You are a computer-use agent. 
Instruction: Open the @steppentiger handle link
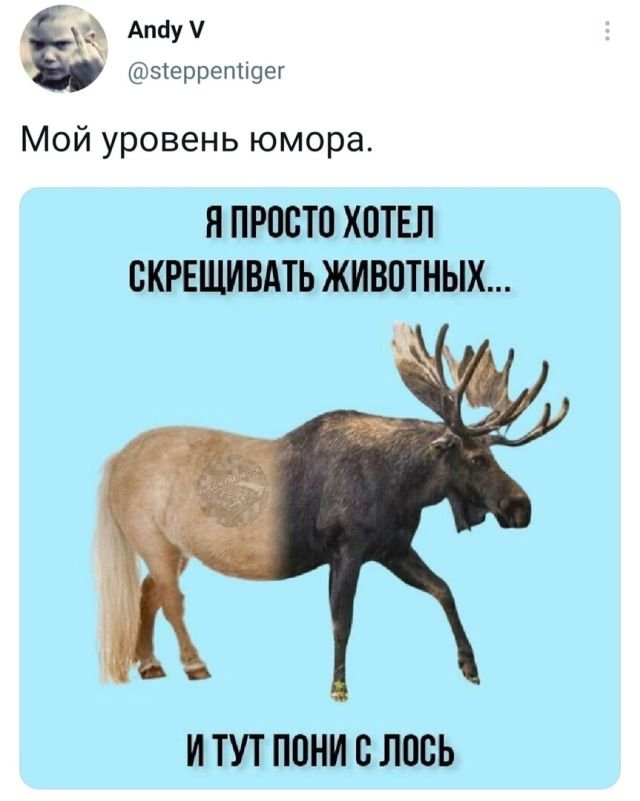(204, 70)
